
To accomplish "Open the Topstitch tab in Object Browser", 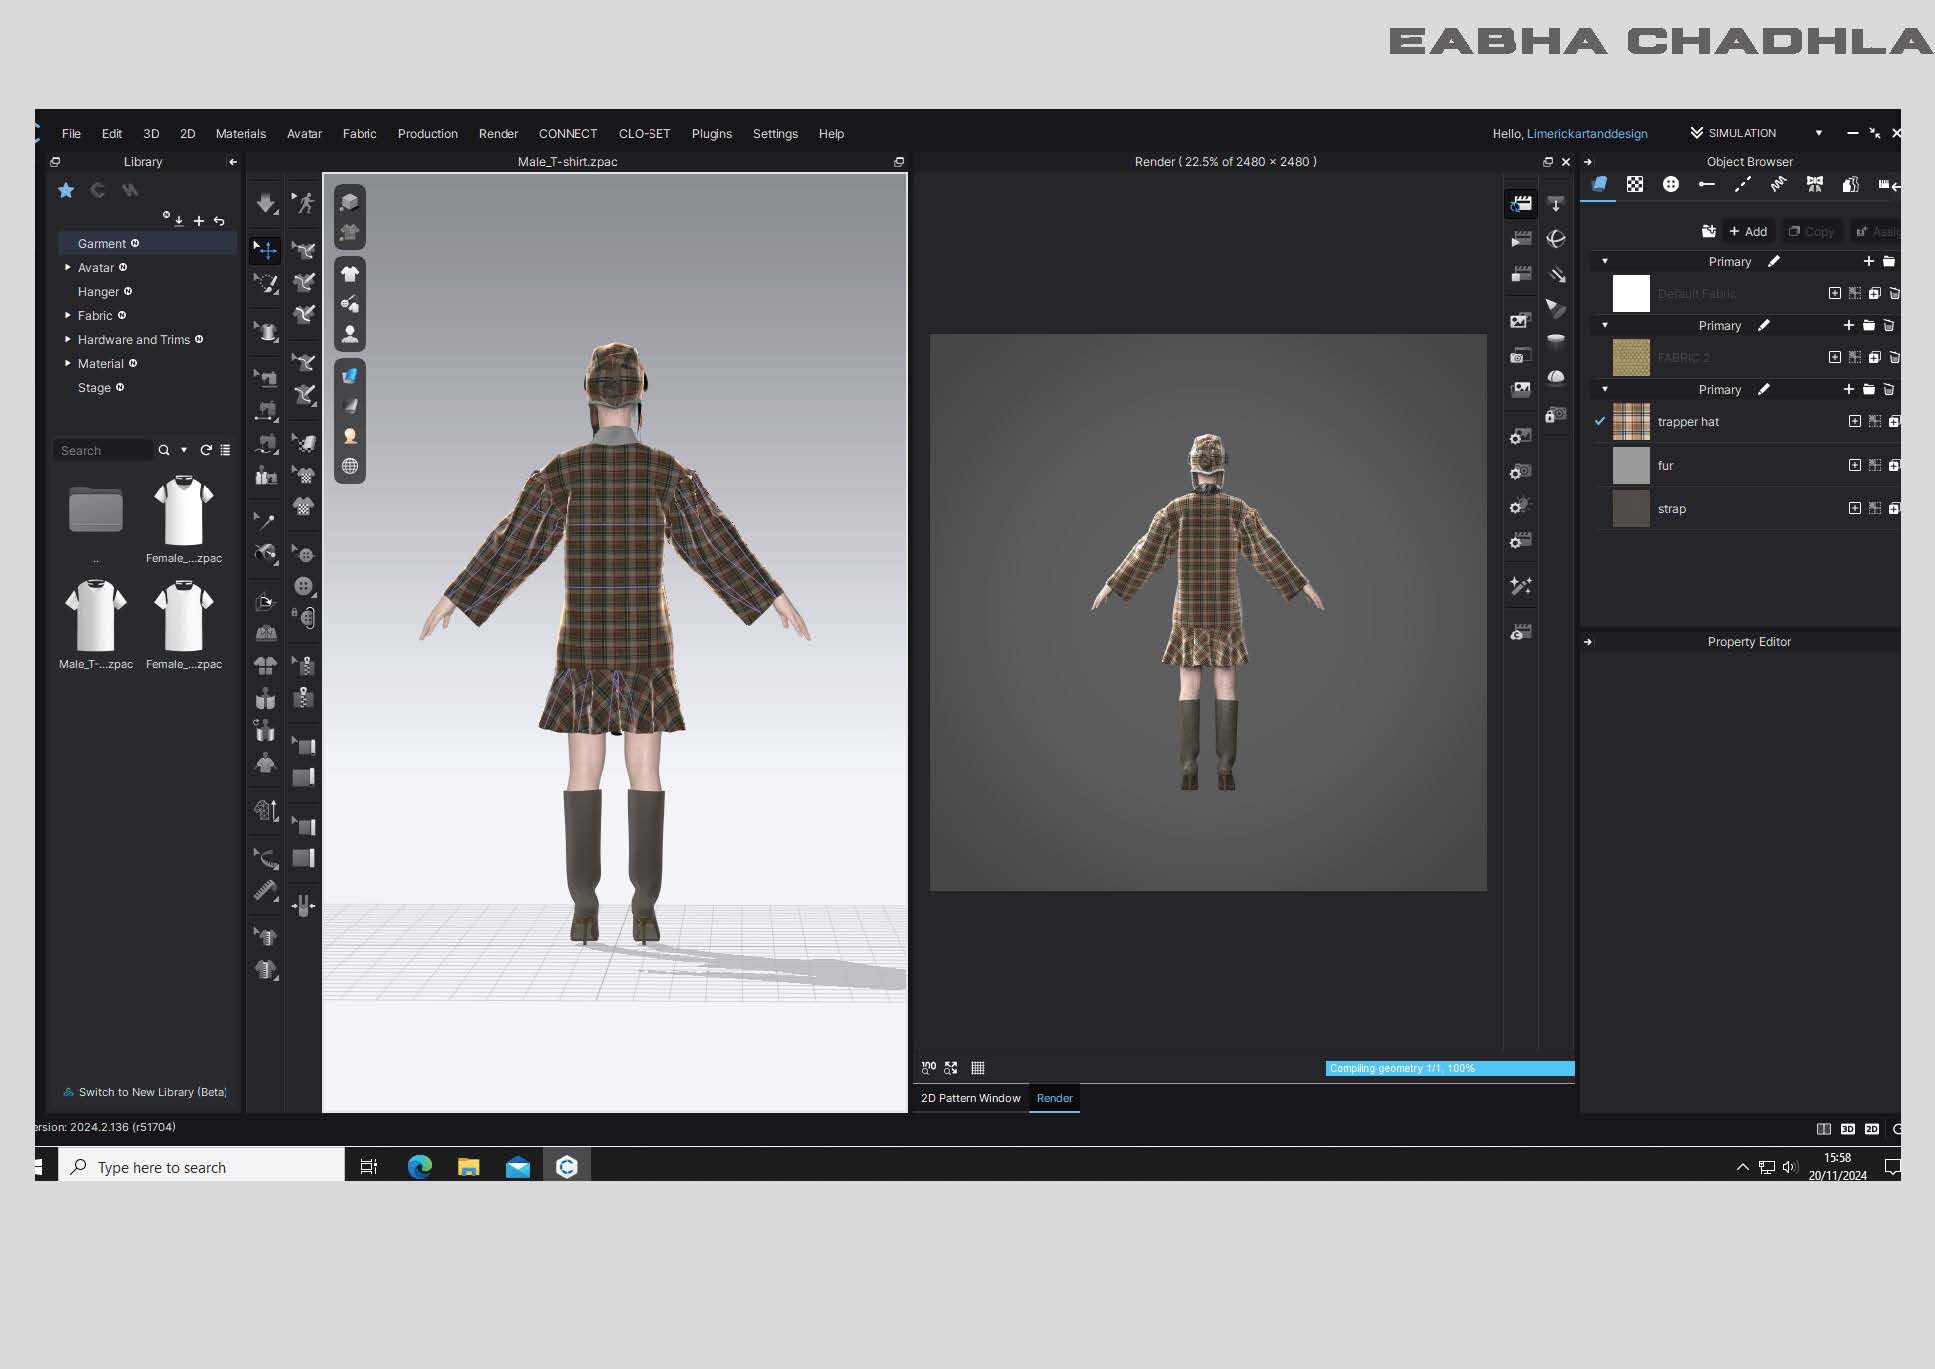I will click(1743, 184).
